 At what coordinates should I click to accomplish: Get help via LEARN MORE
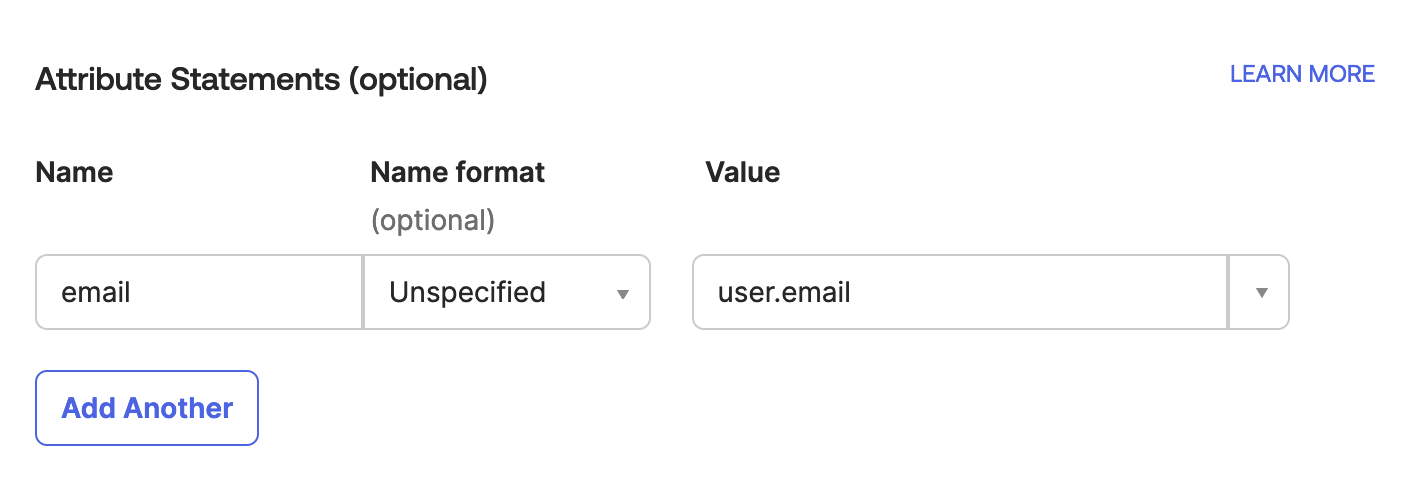(1302, 74)
